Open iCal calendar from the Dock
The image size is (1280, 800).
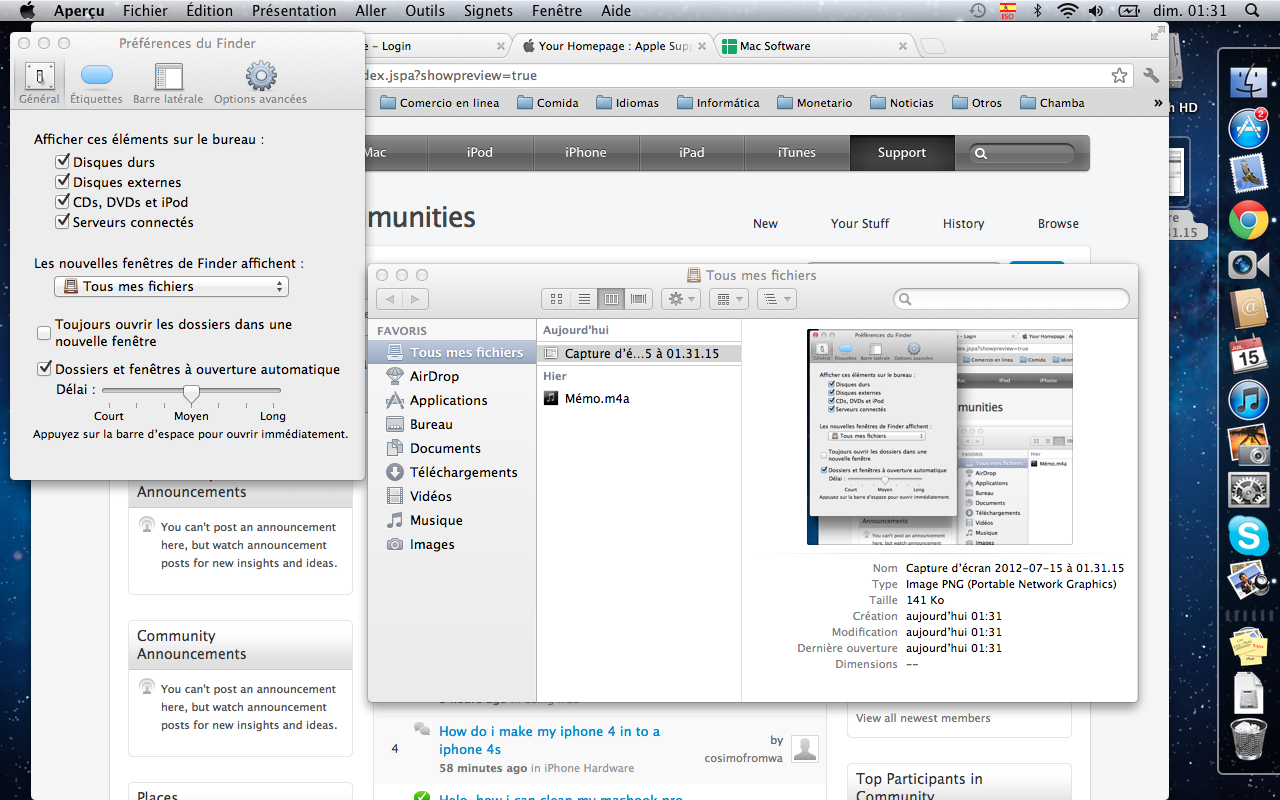[1249, 354]
